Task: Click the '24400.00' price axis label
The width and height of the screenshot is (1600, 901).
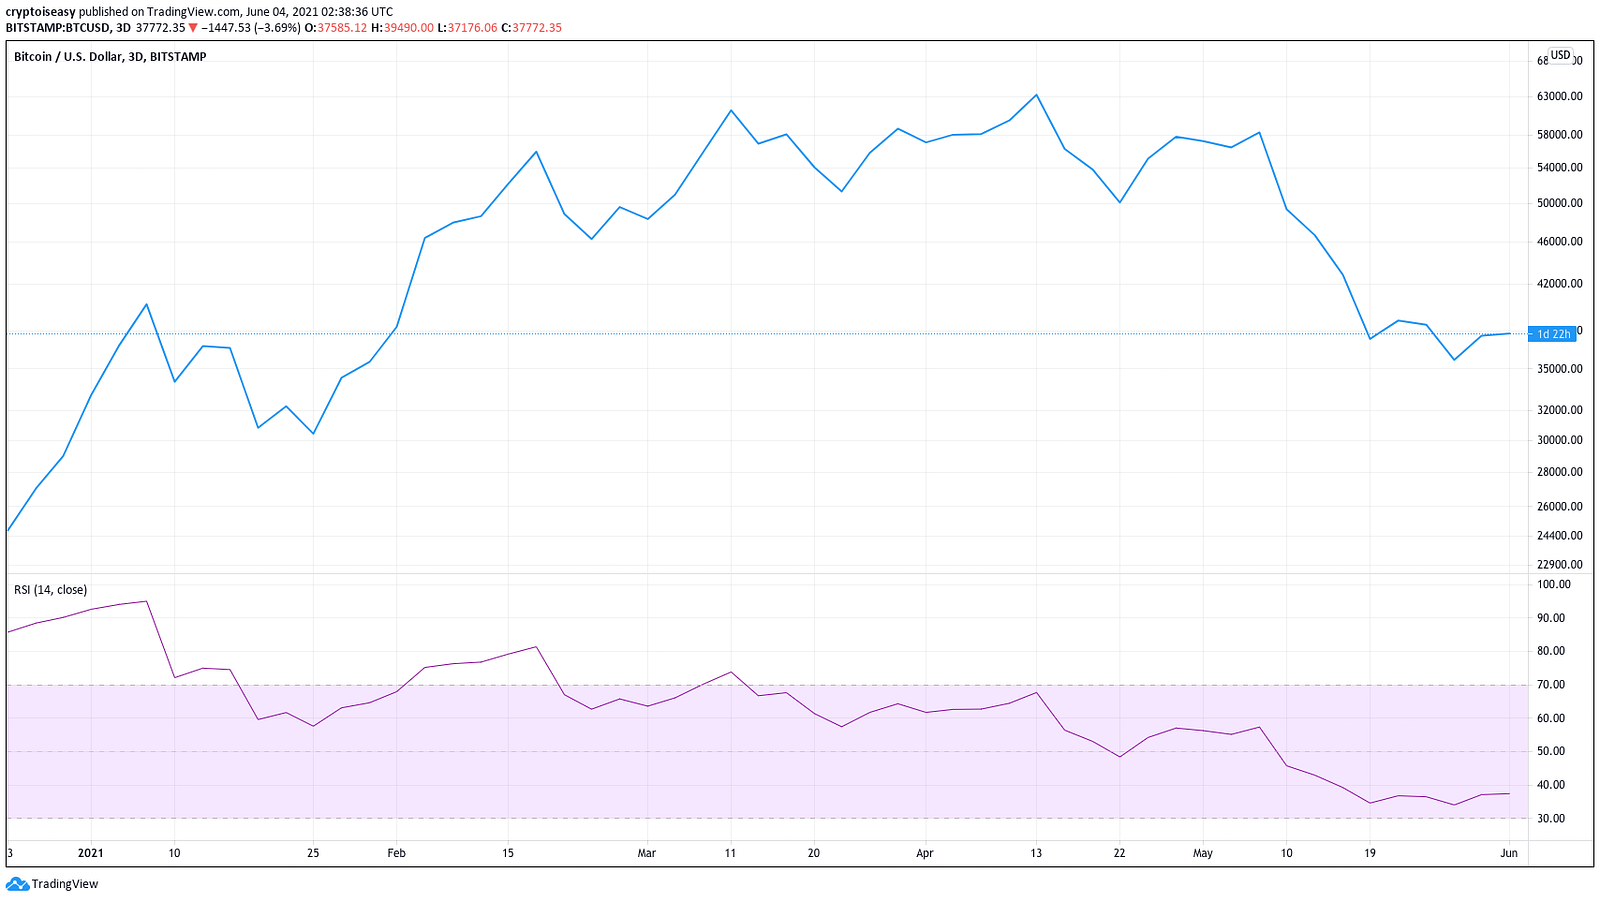Action: pos(1560,536)
